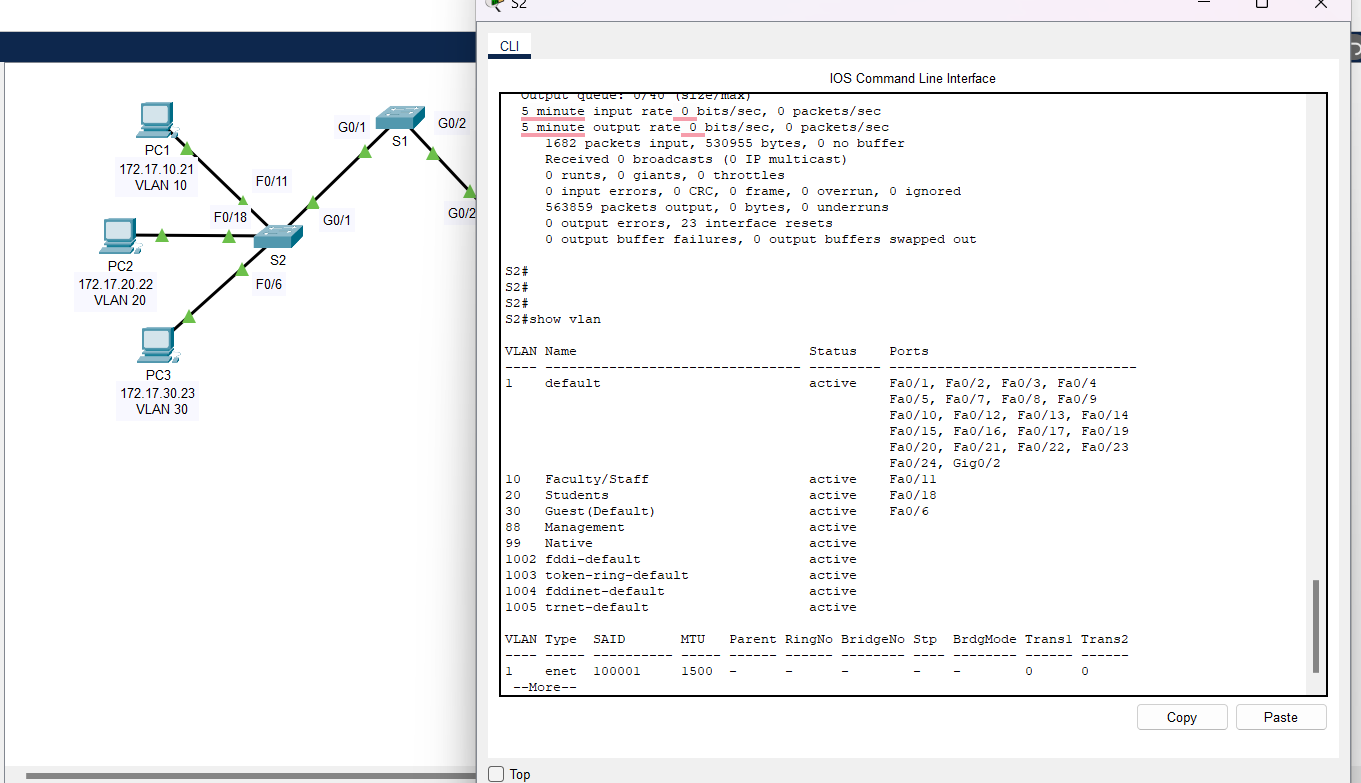Select the PC3 end device in the topology

click(157, 343)
